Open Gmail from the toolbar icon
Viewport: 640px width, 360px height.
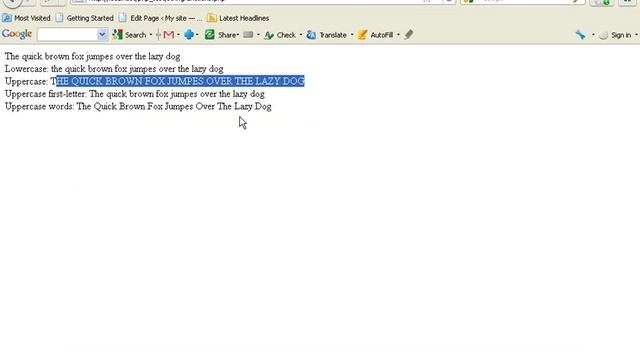(169, 35)
